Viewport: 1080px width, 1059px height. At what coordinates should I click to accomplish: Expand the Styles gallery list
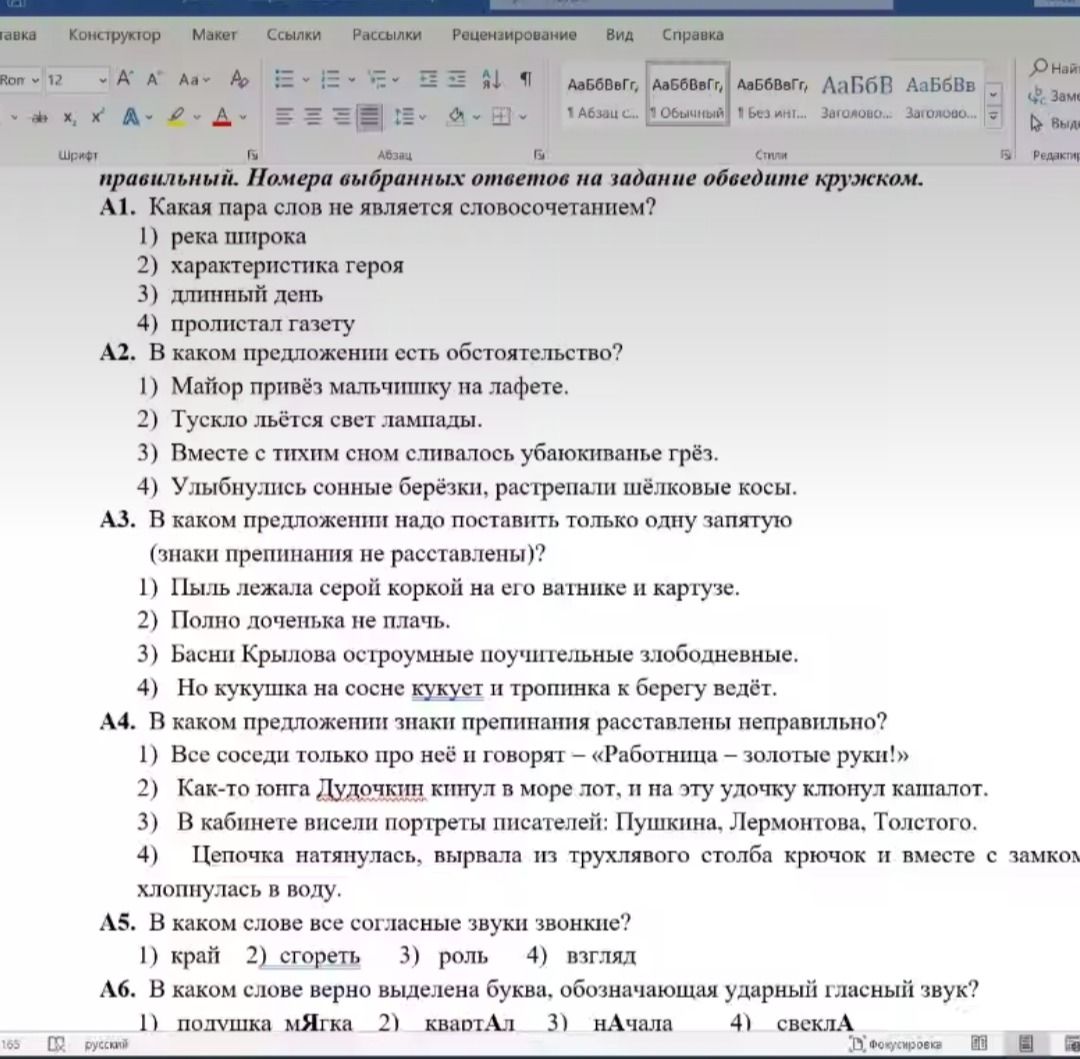[x=993, y=116]
